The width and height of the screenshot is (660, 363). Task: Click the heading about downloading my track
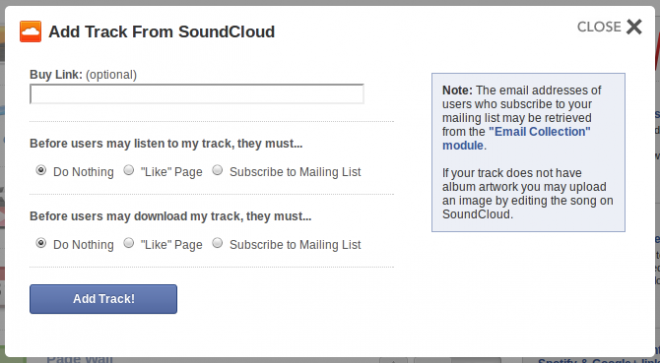170,216
